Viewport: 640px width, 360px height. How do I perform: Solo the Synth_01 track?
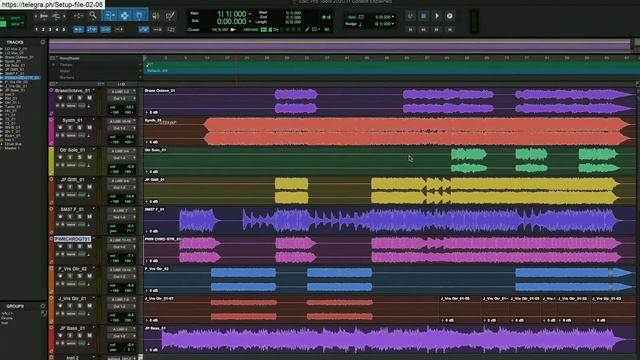point(80,128)
